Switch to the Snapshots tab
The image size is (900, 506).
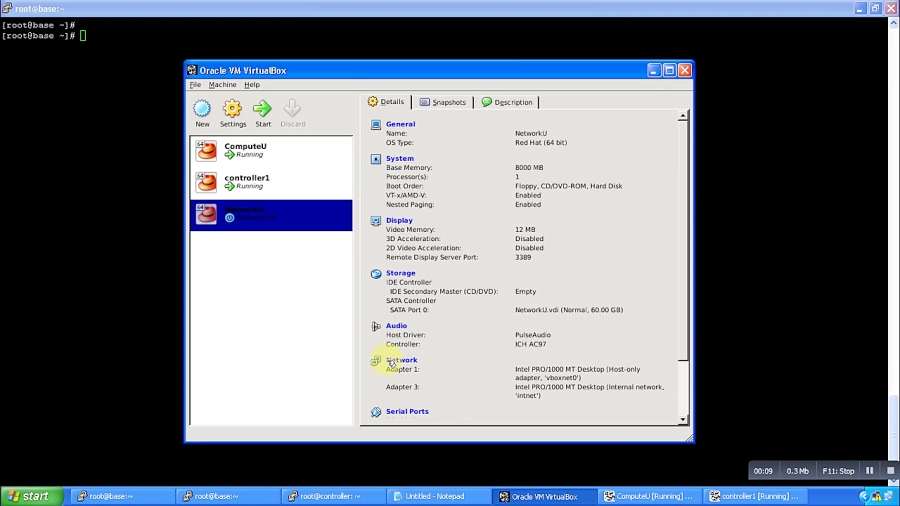tap(443, 102)
